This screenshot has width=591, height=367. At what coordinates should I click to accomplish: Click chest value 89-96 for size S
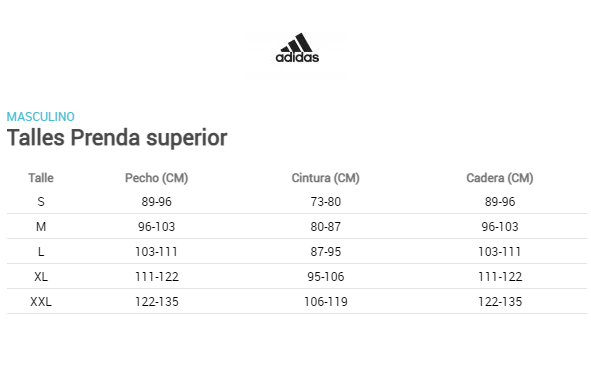click(x=156, y=202)
